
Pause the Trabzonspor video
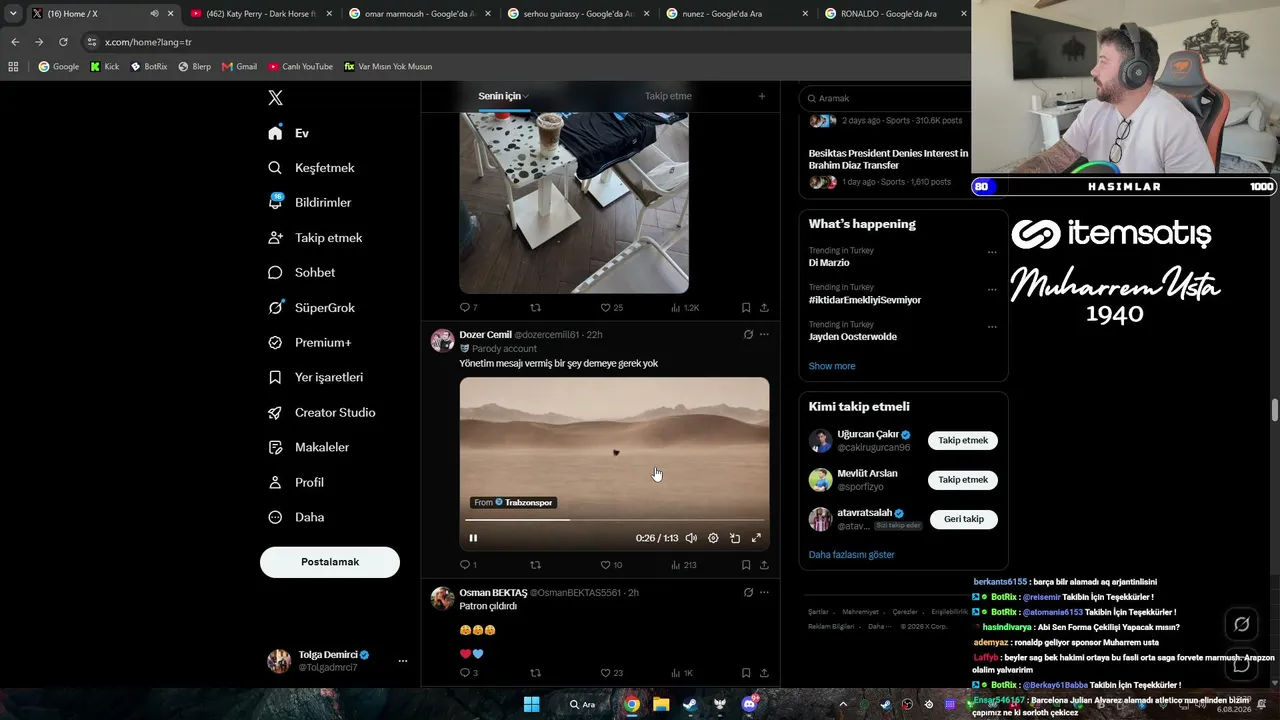pyautogui.click(x=473, y=538)
